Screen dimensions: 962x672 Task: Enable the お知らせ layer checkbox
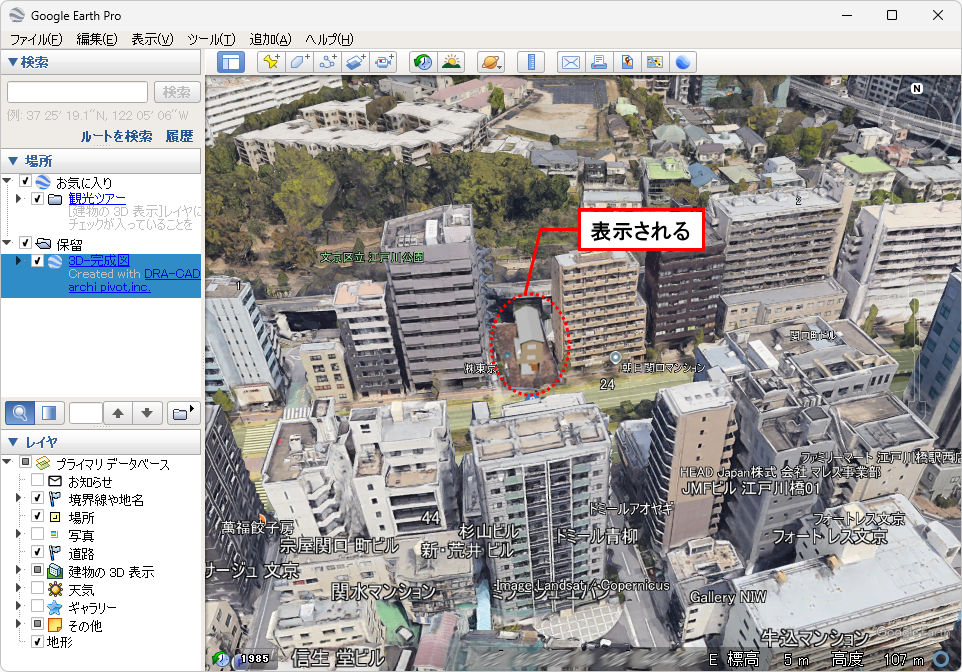tap(37, 480)
